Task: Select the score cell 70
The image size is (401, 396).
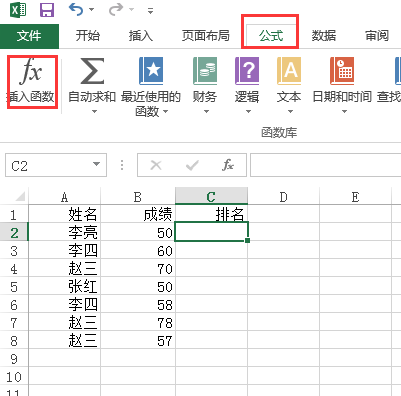Action: [138, 268]
